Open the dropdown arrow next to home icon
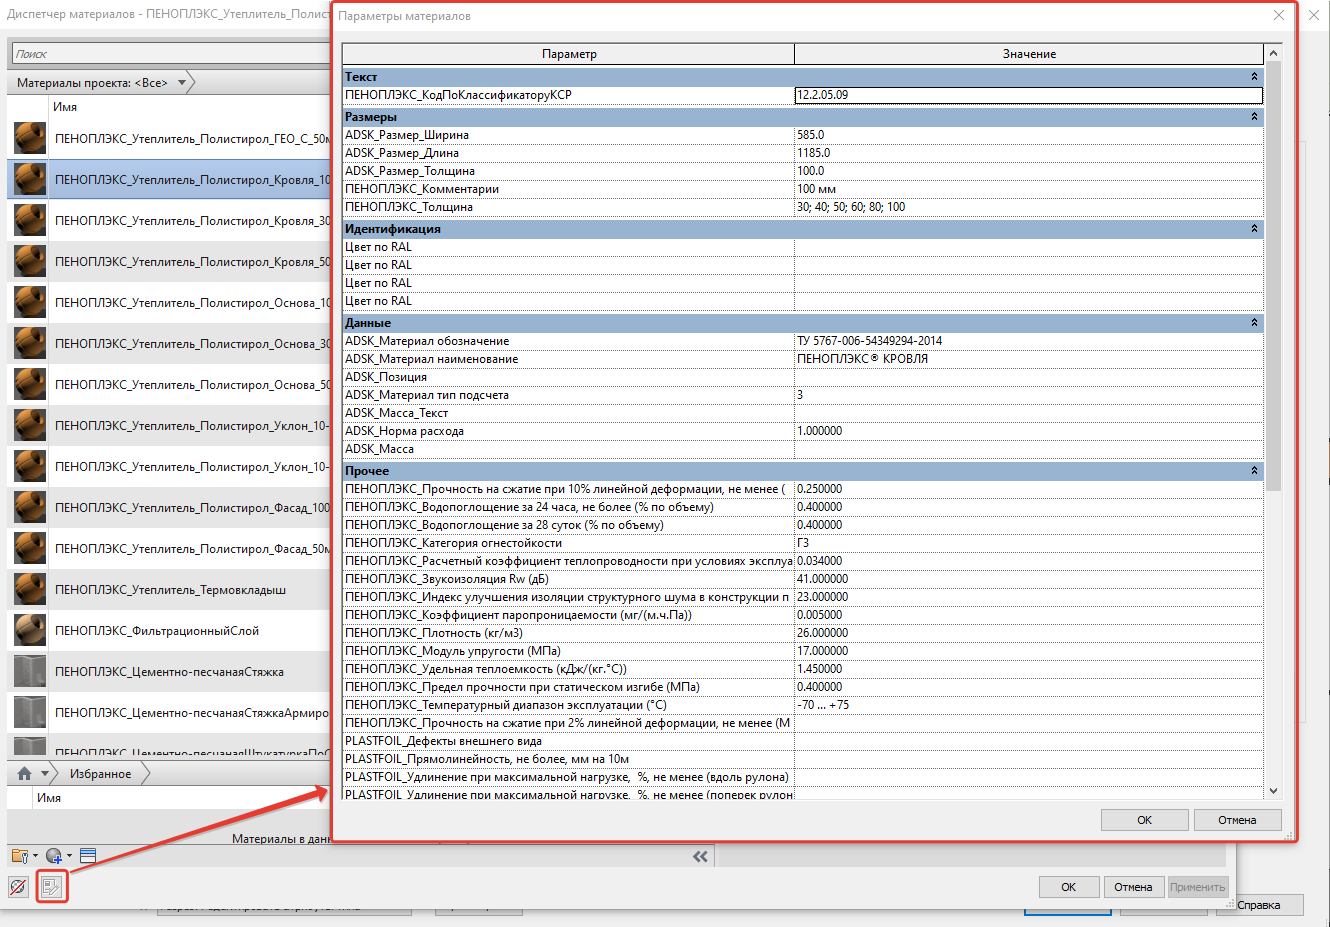 pos(45,774)
